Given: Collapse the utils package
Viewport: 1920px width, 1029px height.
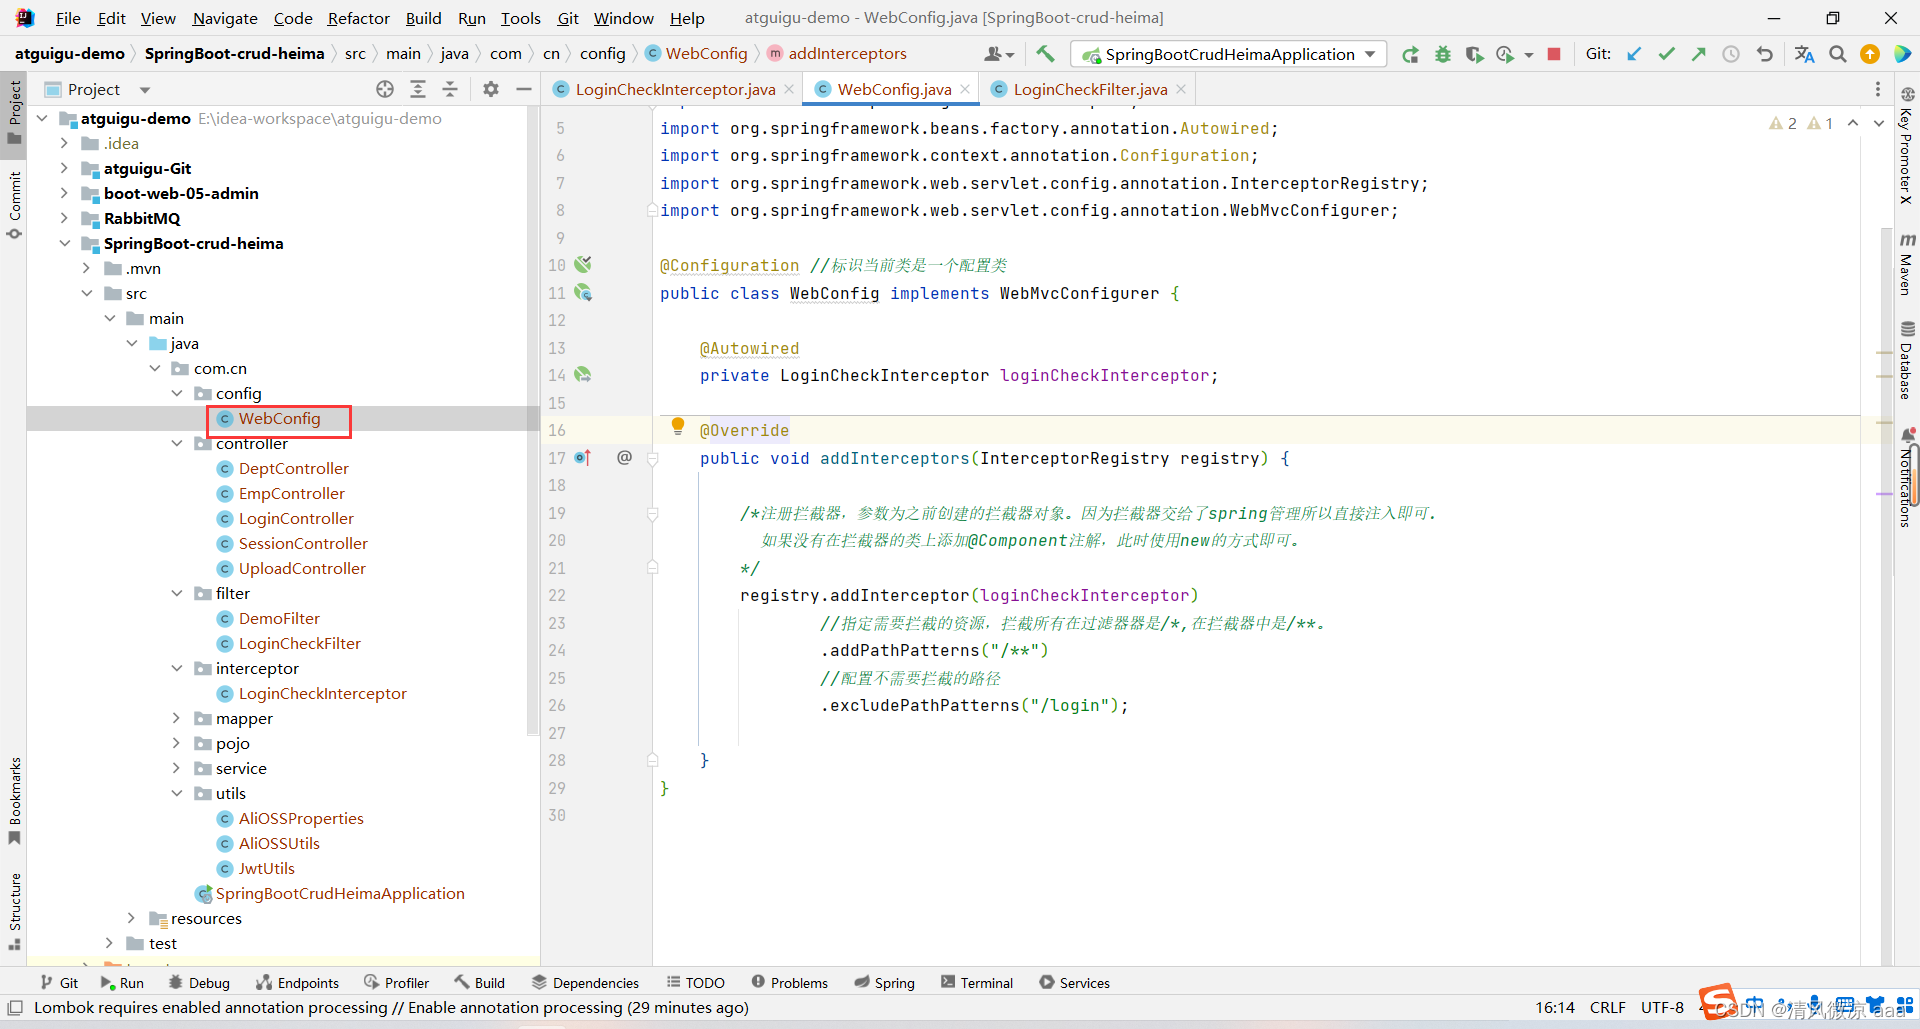Looking at the screenshot, I should pyautogui.click(x=177, y=793).
